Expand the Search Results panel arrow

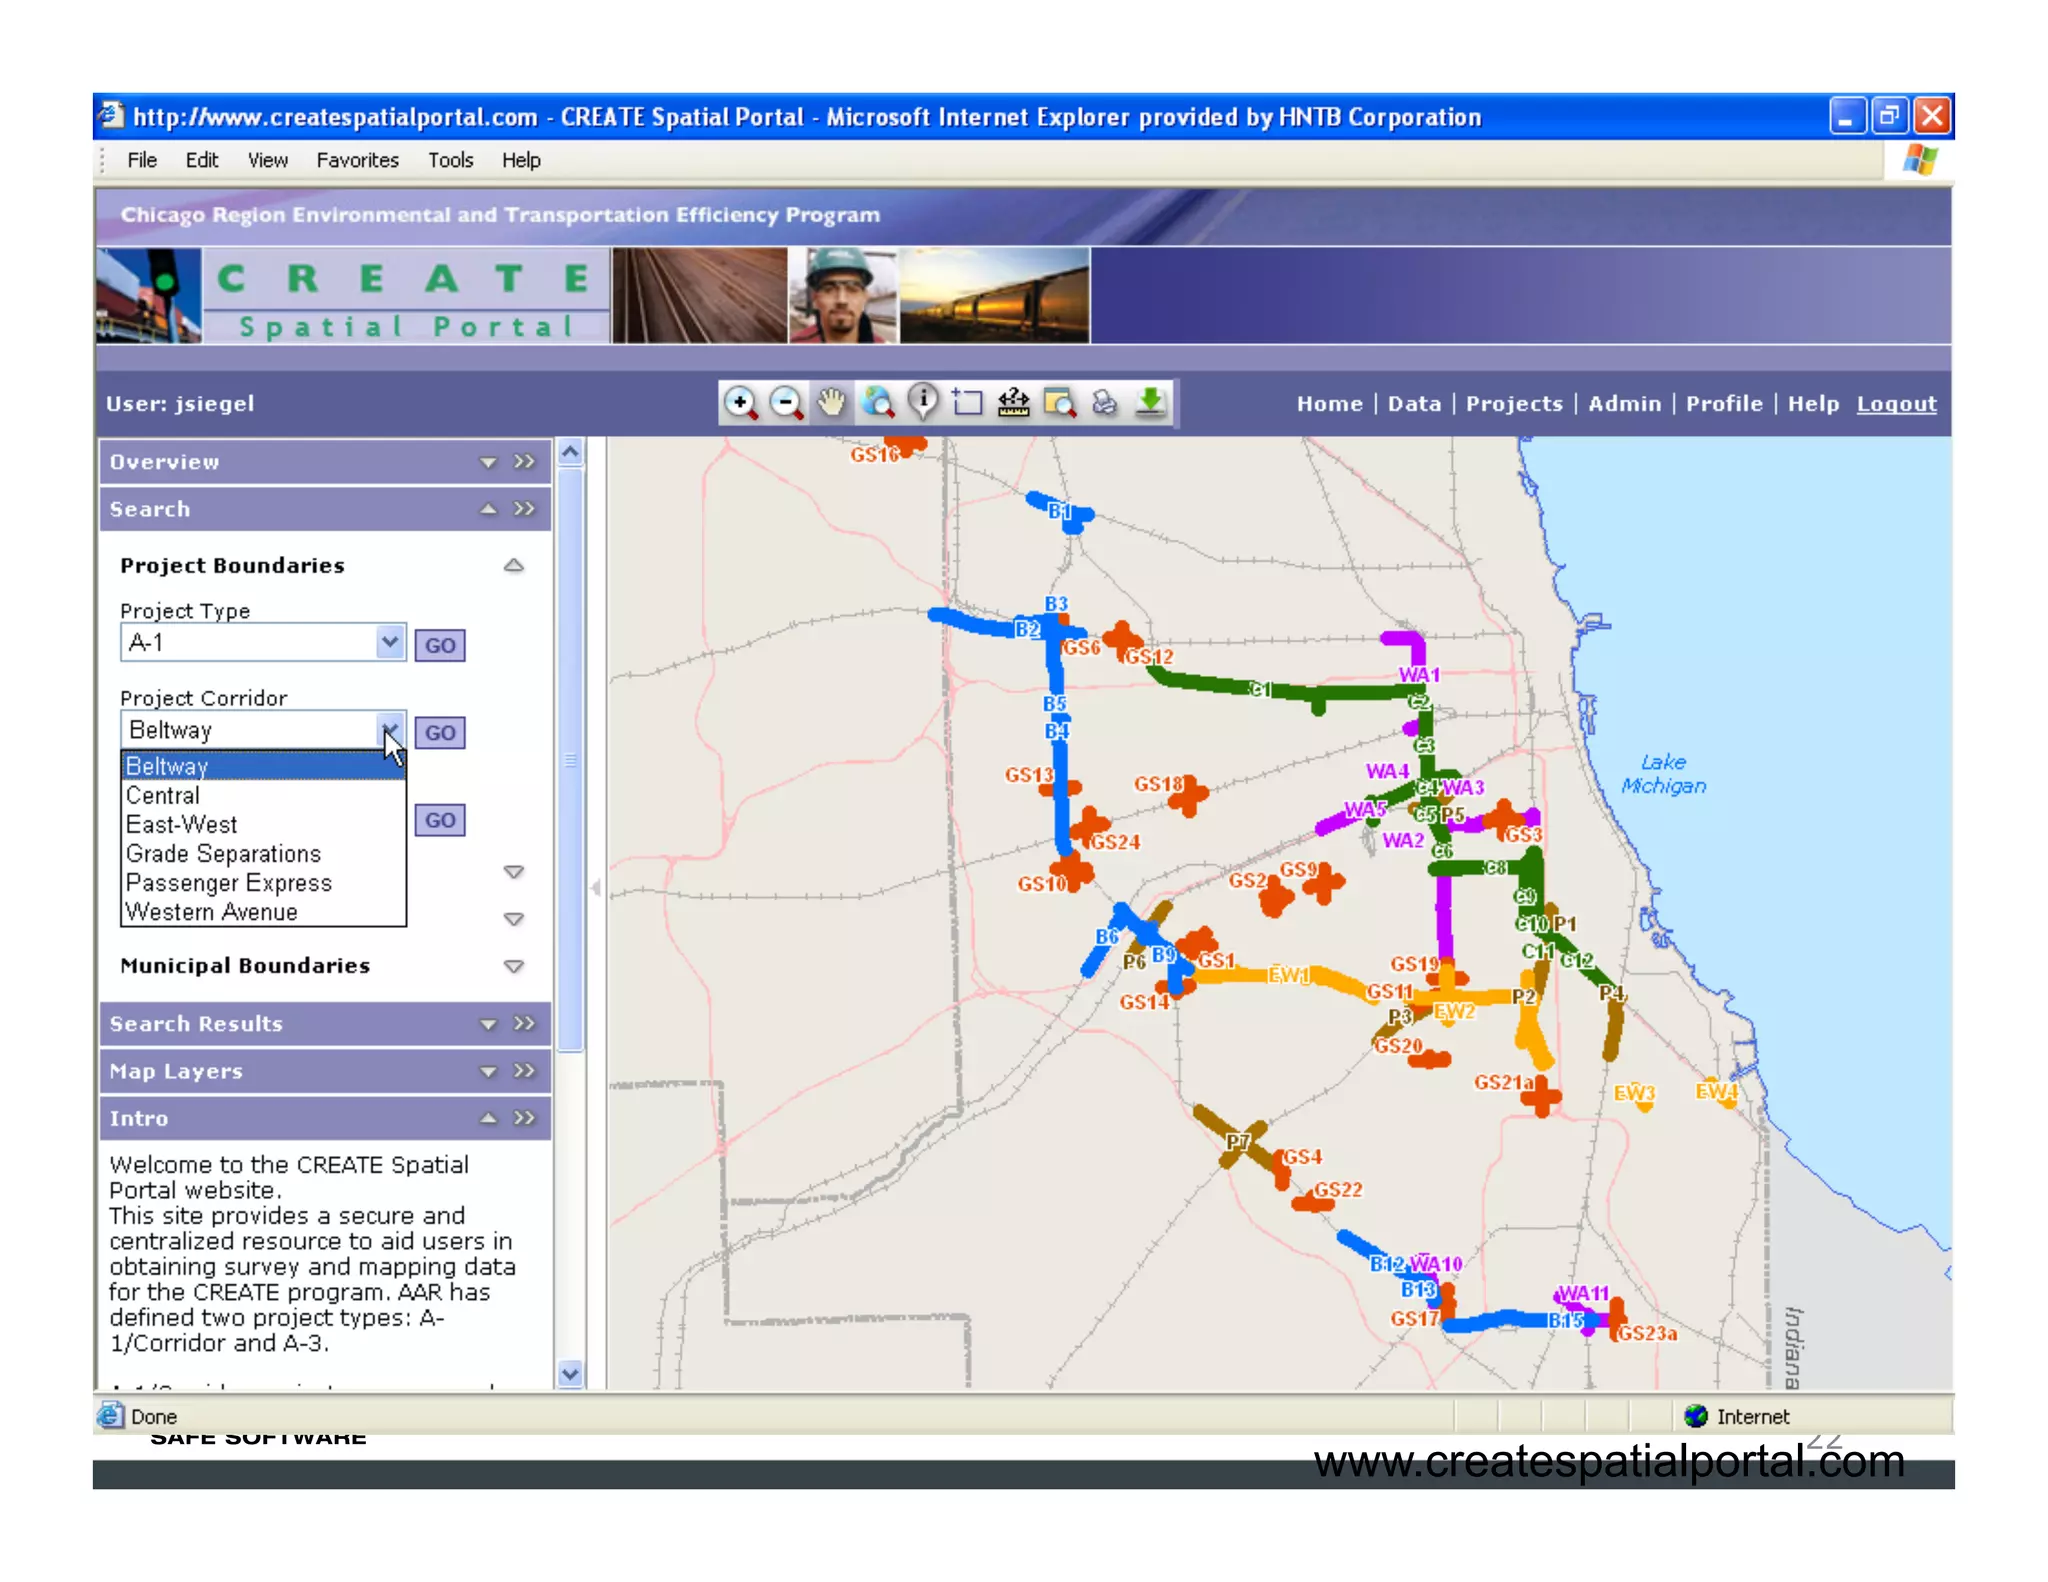[x=488, y=1024]
